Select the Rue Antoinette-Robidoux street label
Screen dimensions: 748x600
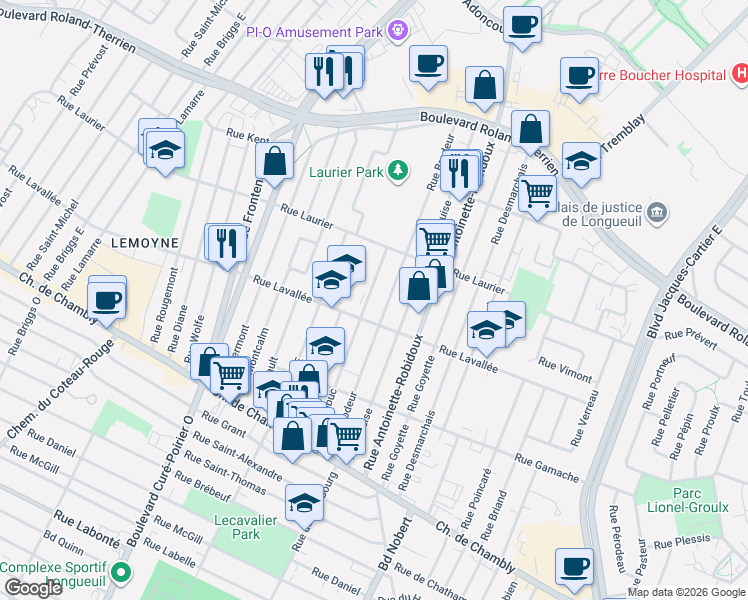point(393,402)
